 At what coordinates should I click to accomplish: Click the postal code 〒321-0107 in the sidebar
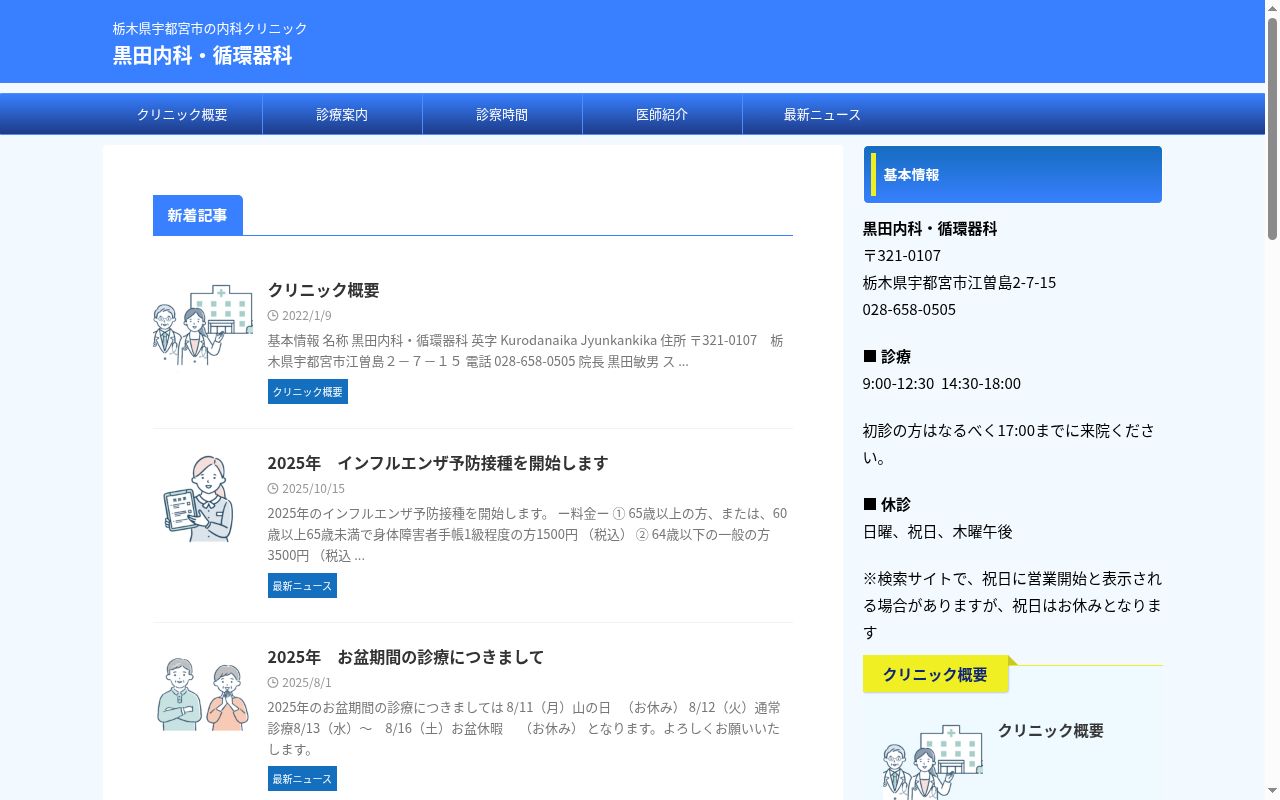coord(902,256)
